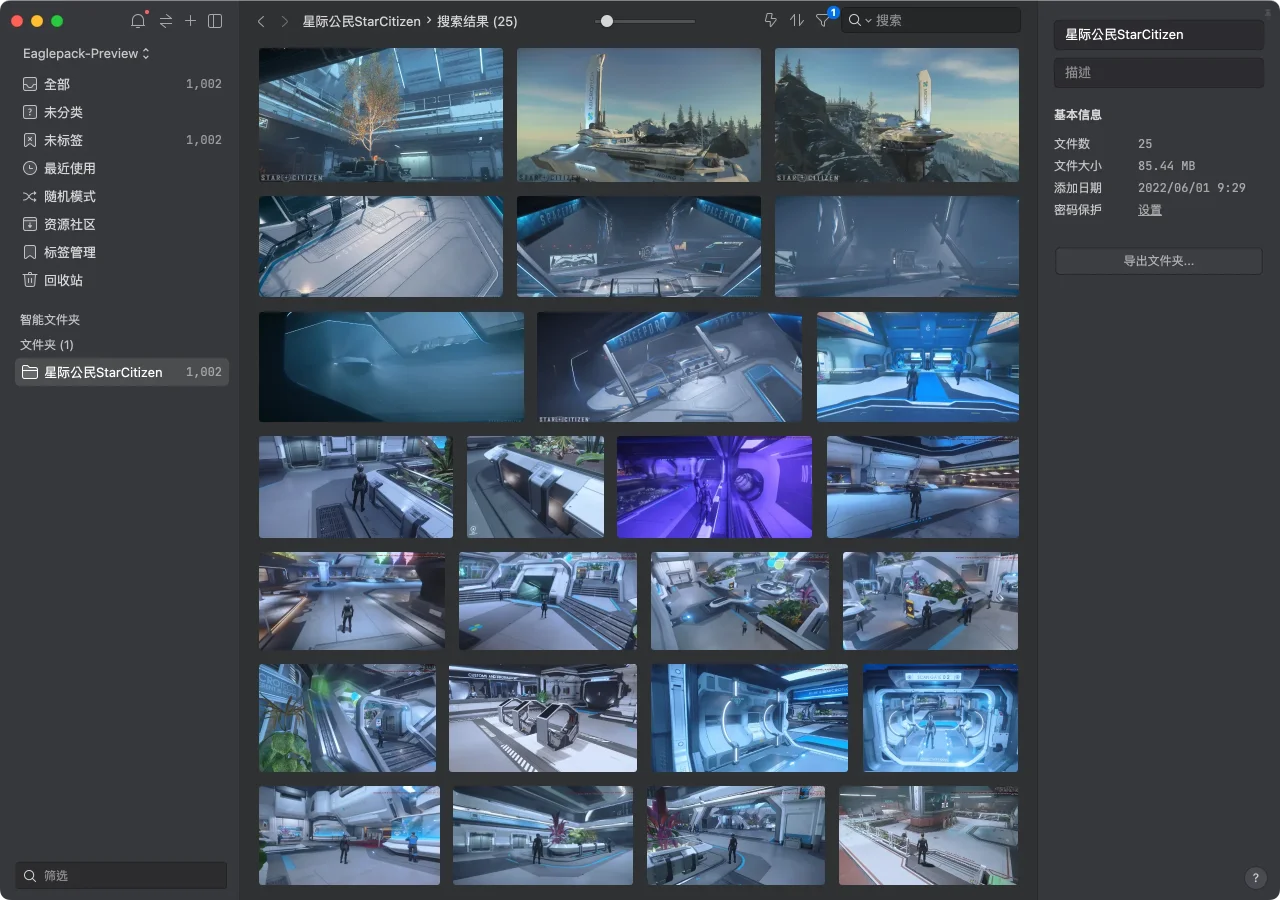Click the 筛选 filter field at sidebar bottom
Image resolution: width=1280 pixels, height=900 pixels.
(x=121, y=875)
